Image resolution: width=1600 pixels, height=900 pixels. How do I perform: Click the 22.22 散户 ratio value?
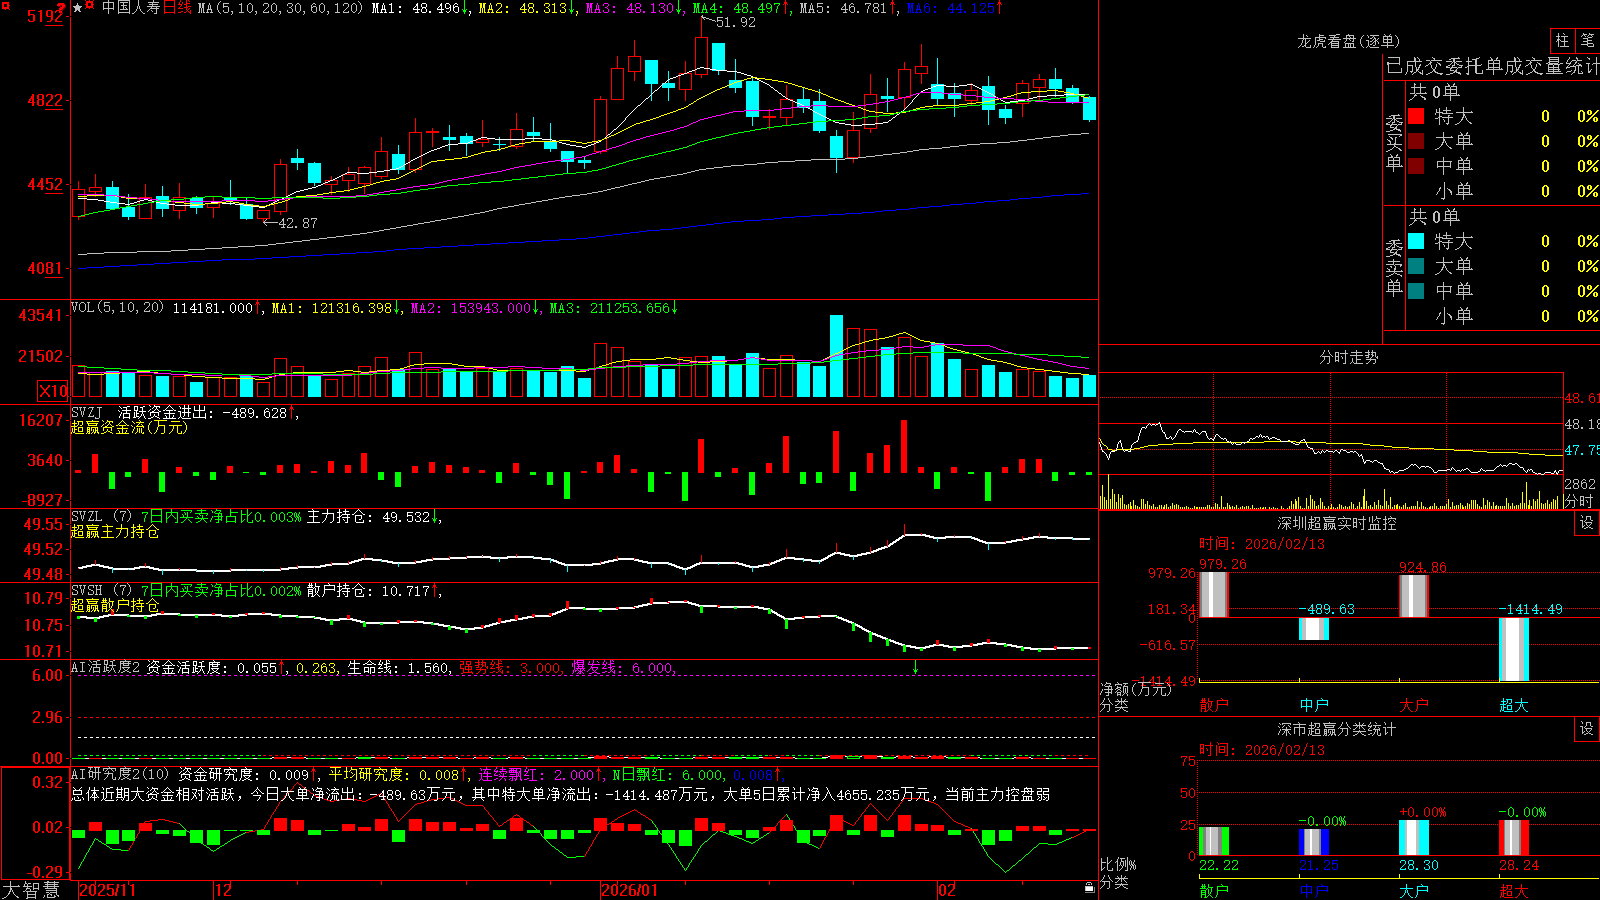pos(1219,865)
